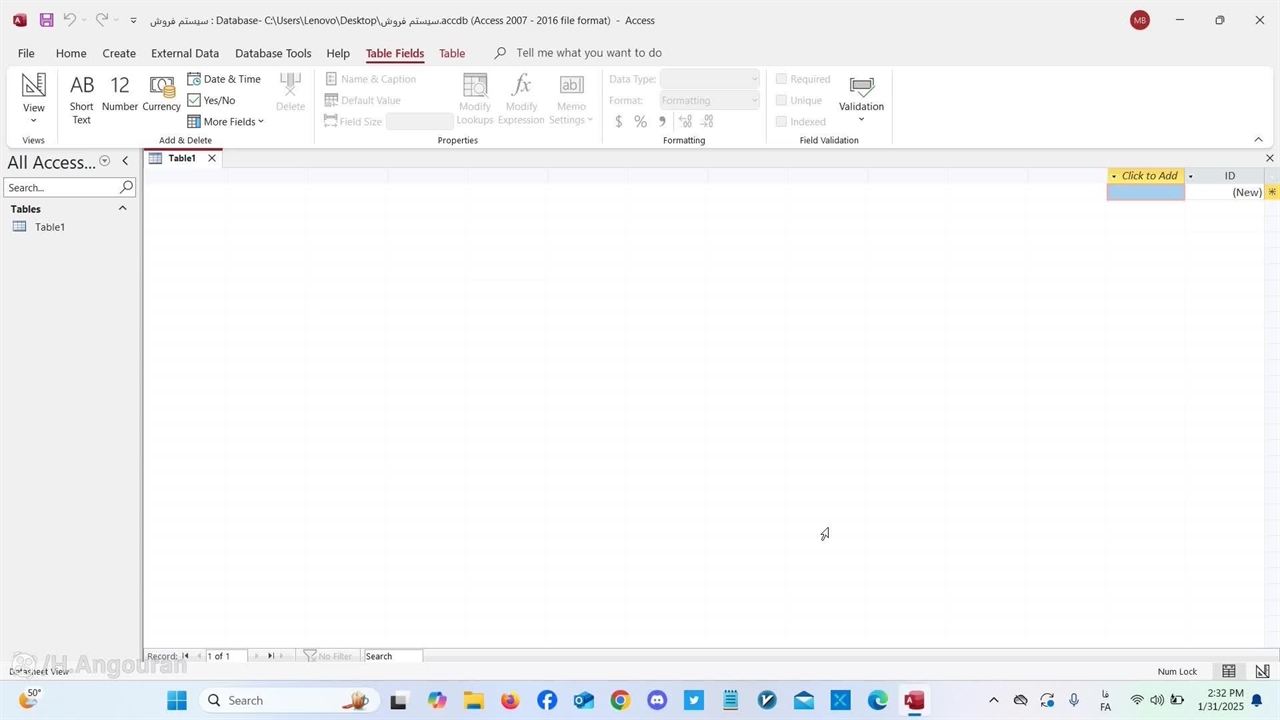The height and width of the screenshot is (720, 1280).
Task: Open Microsoft Edge from the taskbar
Action: 877,700
